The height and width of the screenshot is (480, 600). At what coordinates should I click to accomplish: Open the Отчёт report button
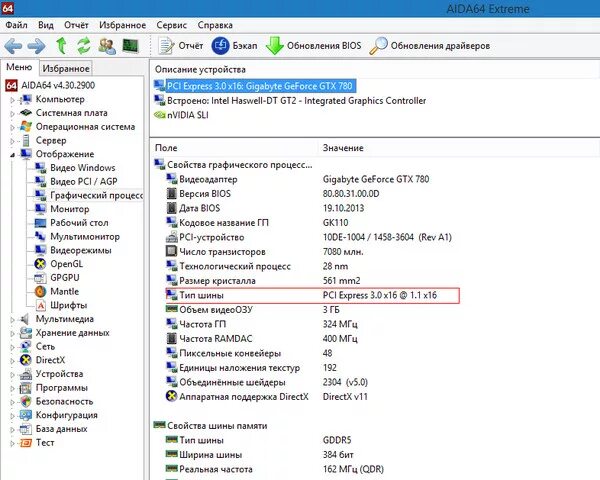click(181, 46)
